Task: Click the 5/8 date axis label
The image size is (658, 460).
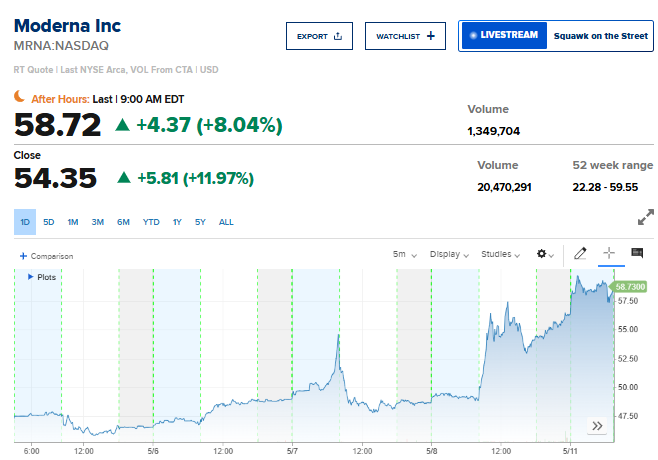Action: click(x=431, y=451)
